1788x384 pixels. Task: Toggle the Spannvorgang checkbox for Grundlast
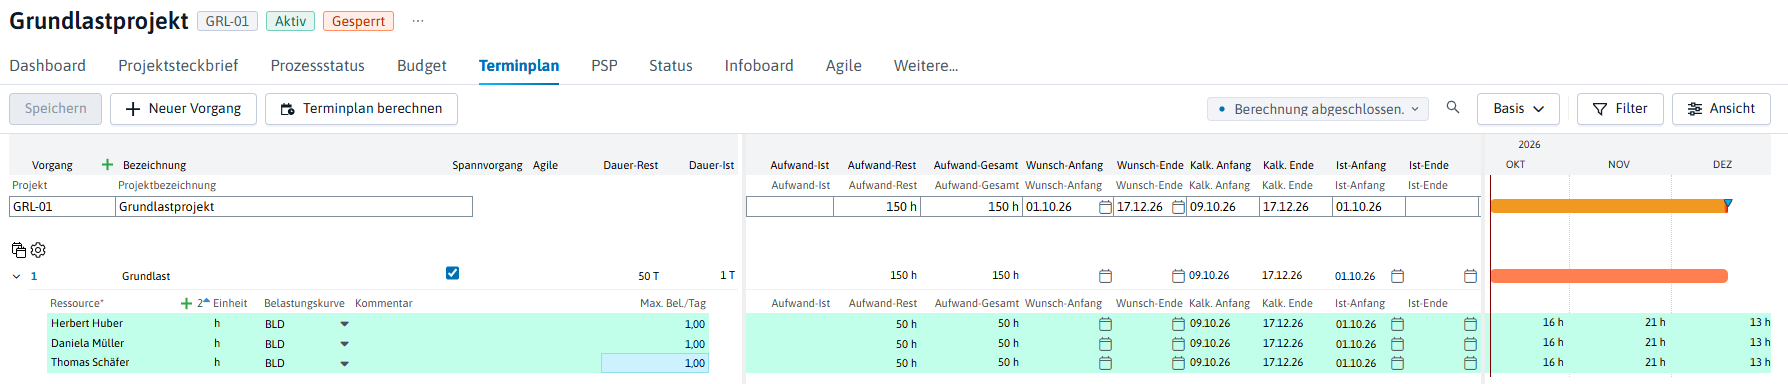(452, 273)
